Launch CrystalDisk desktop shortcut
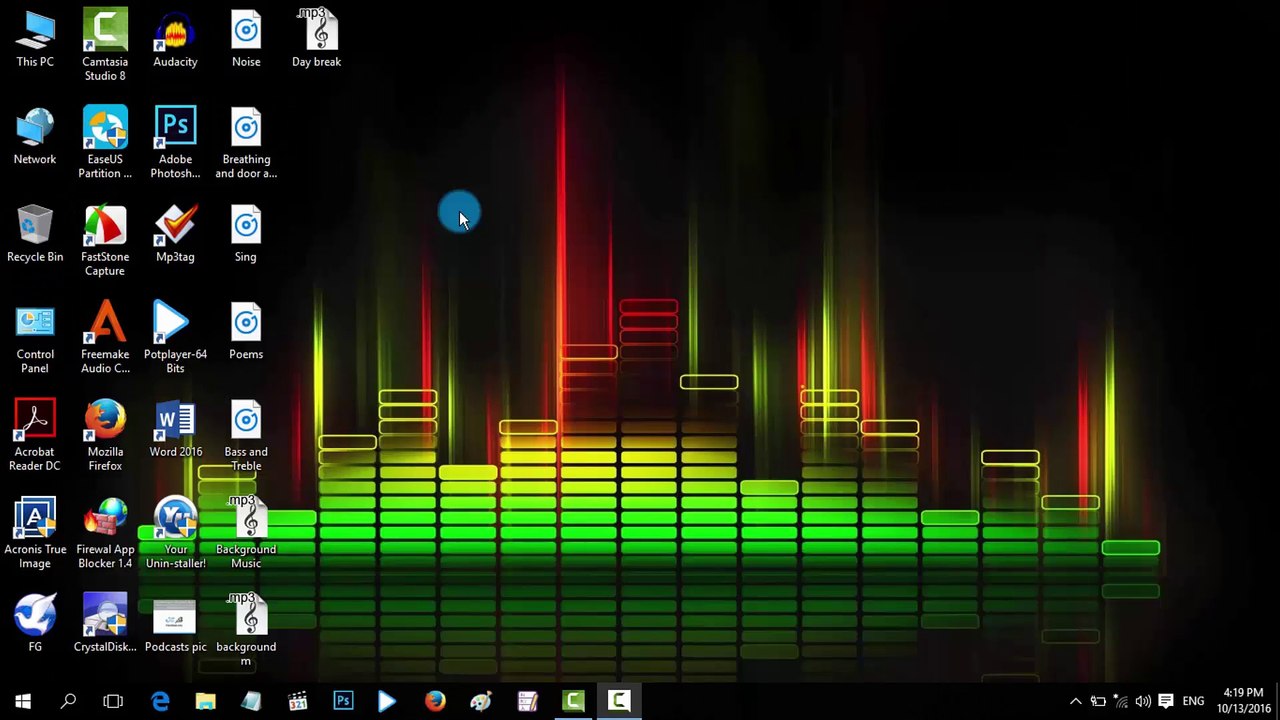The height and width of the screenshot is (720, 1280). tap(105, 622)
